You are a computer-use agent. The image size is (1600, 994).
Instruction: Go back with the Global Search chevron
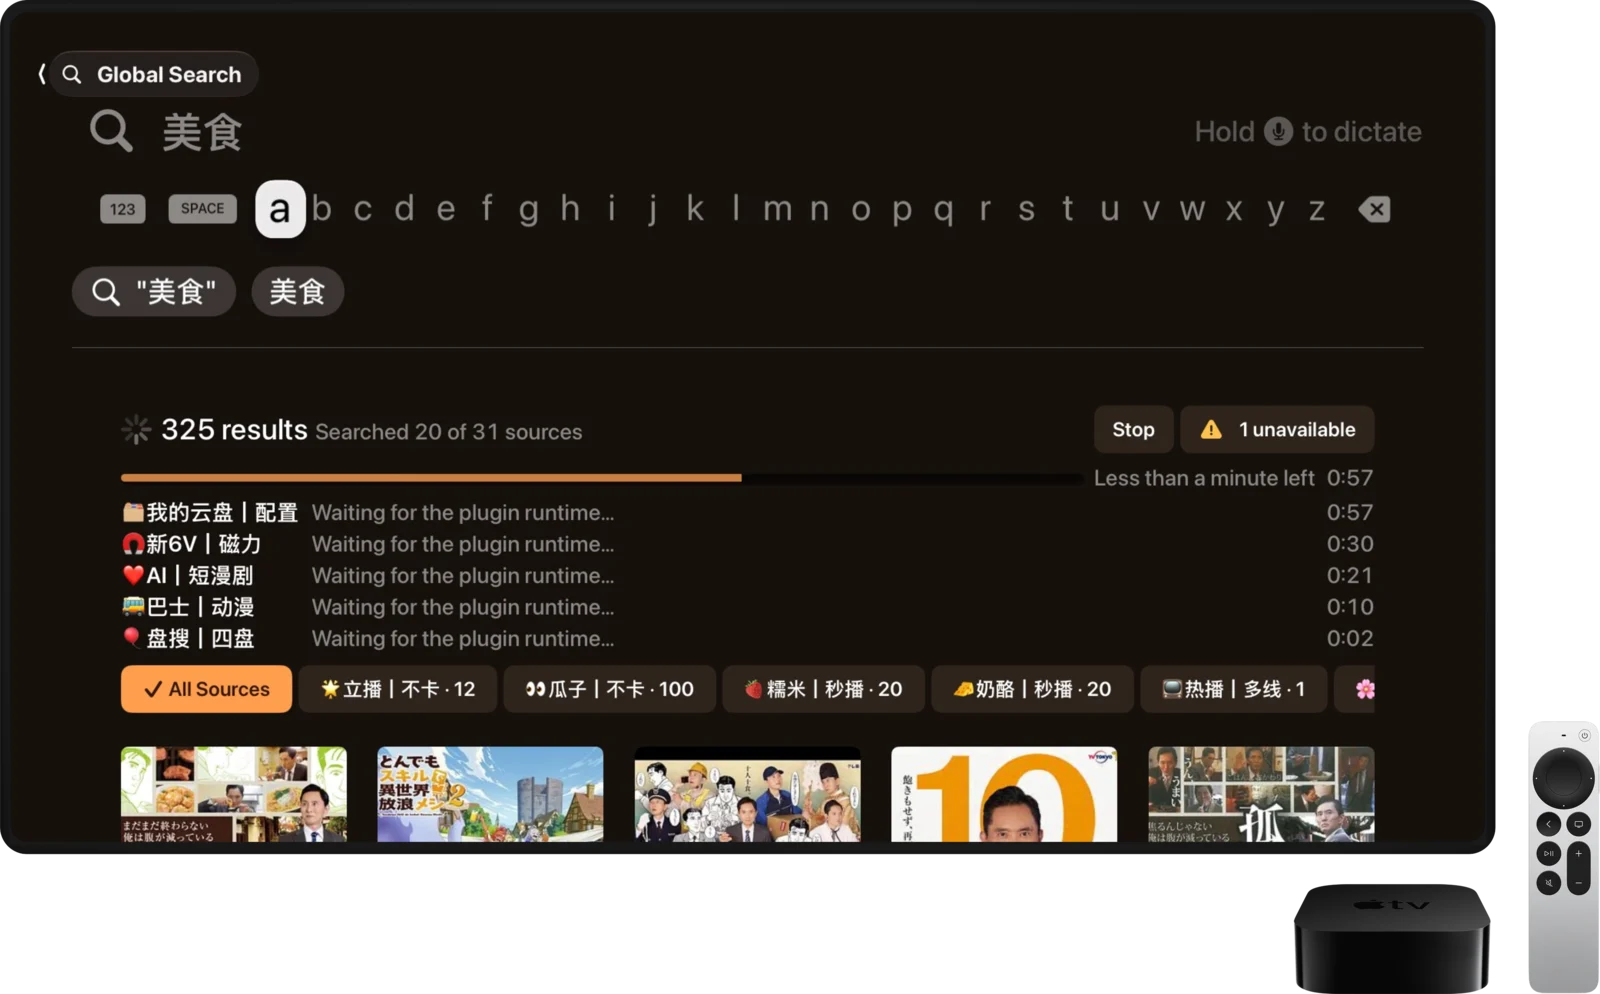click(x=42, y=74)
